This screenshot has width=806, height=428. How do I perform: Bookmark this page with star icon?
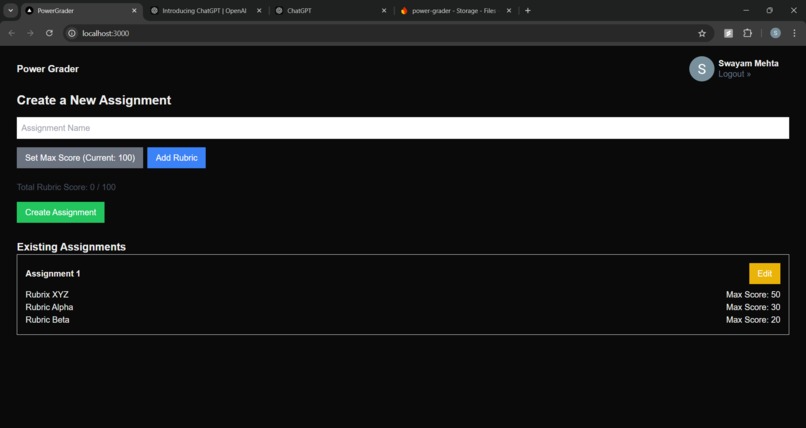(702, 33)
